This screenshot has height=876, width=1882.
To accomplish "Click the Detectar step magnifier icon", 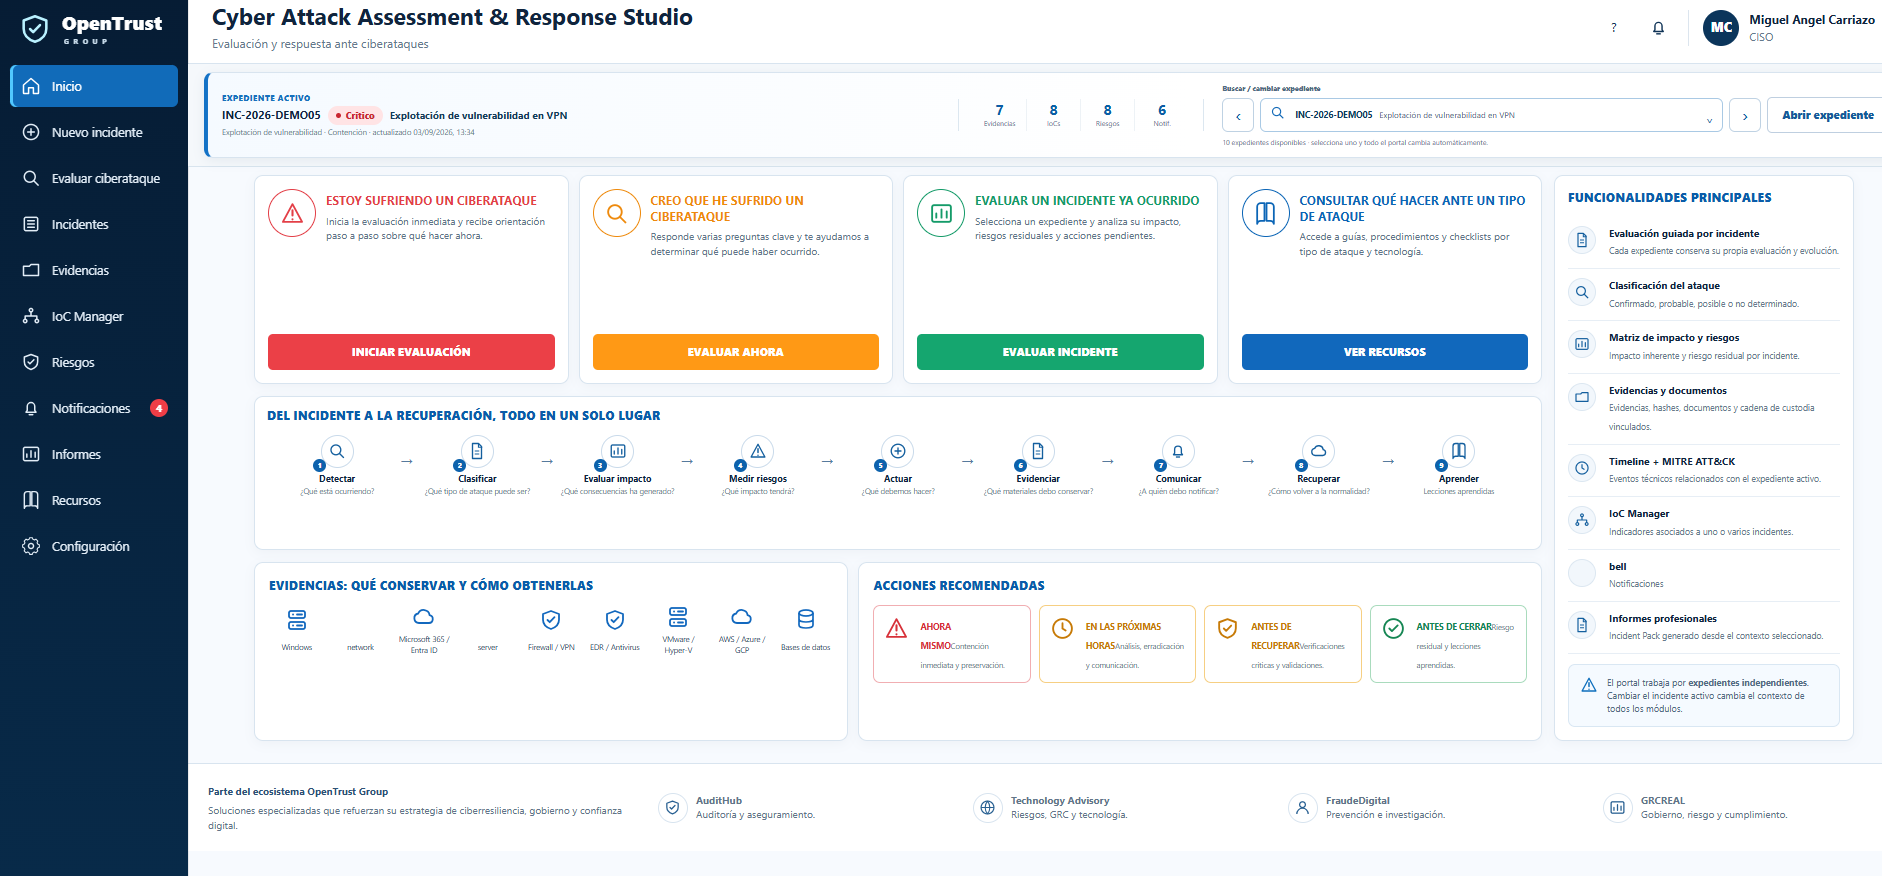I will point(337,451).
